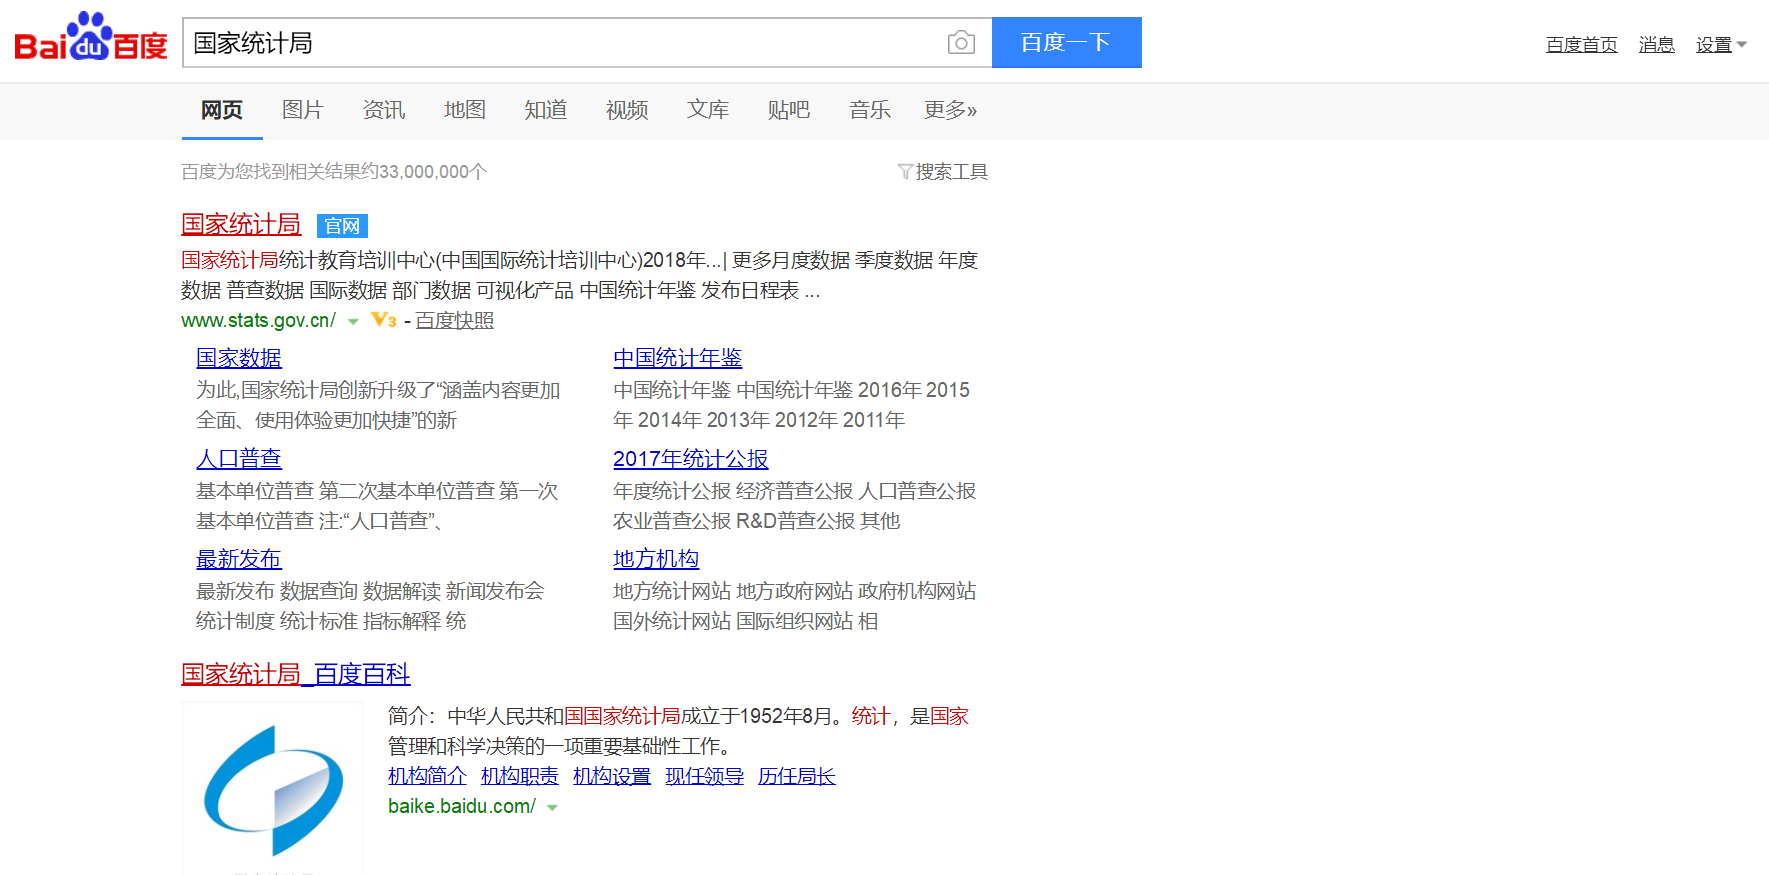Switch to the 地图 tab

coord(465,110)
